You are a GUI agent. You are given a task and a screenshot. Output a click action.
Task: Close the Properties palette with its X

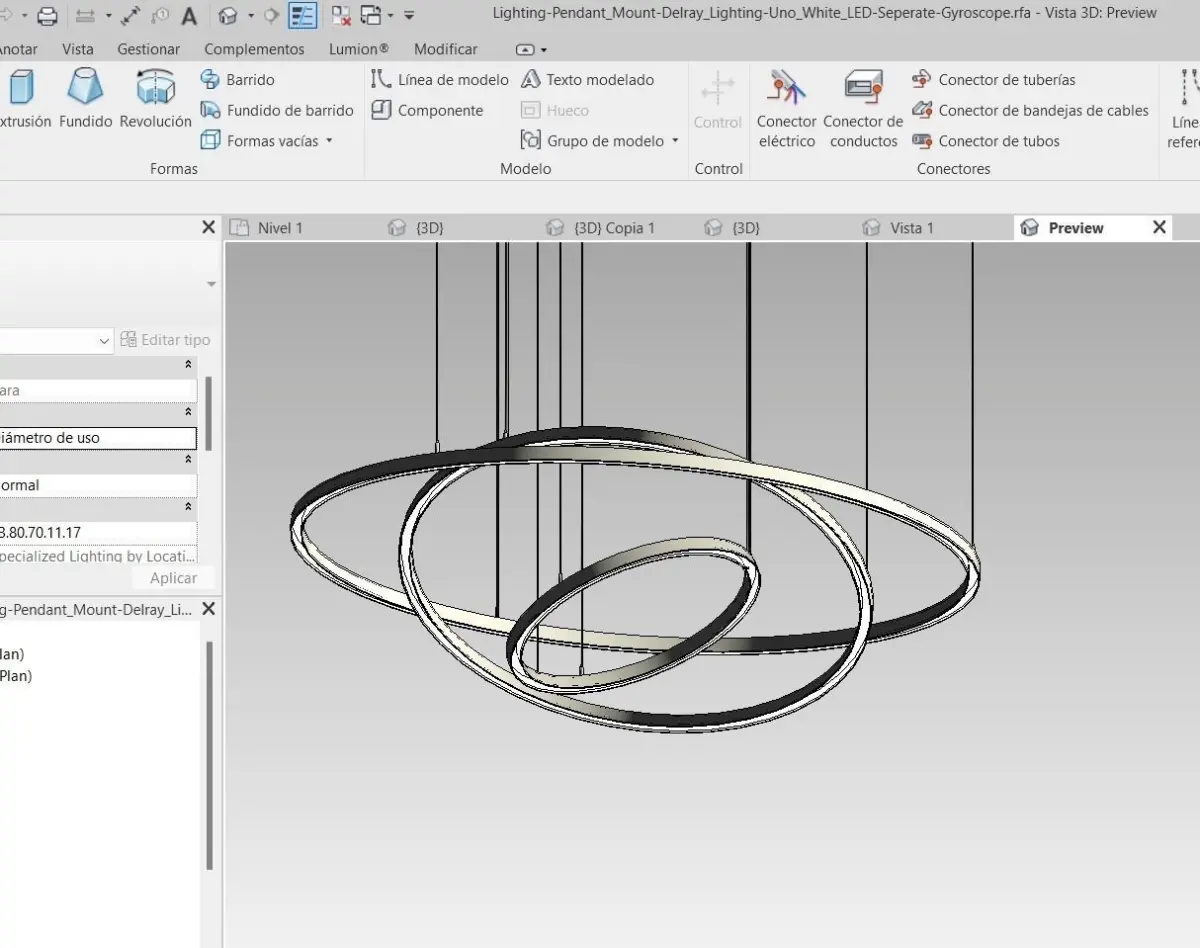[x=208, y=227]
